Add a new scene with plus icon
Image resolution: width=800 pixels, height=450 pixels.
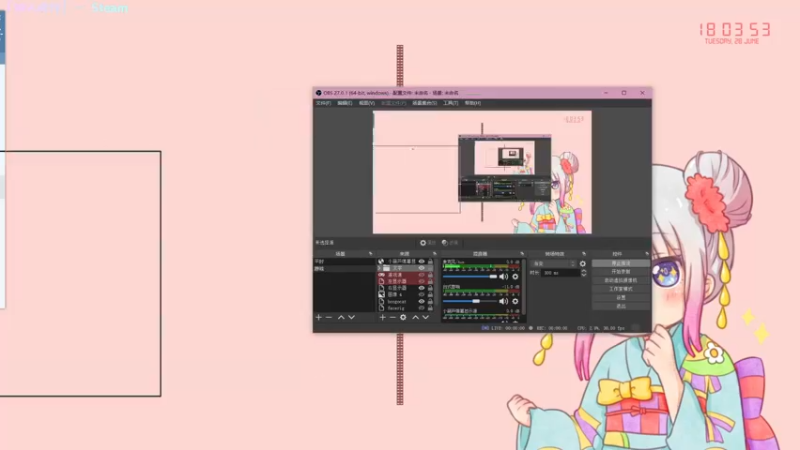(319, 317)
